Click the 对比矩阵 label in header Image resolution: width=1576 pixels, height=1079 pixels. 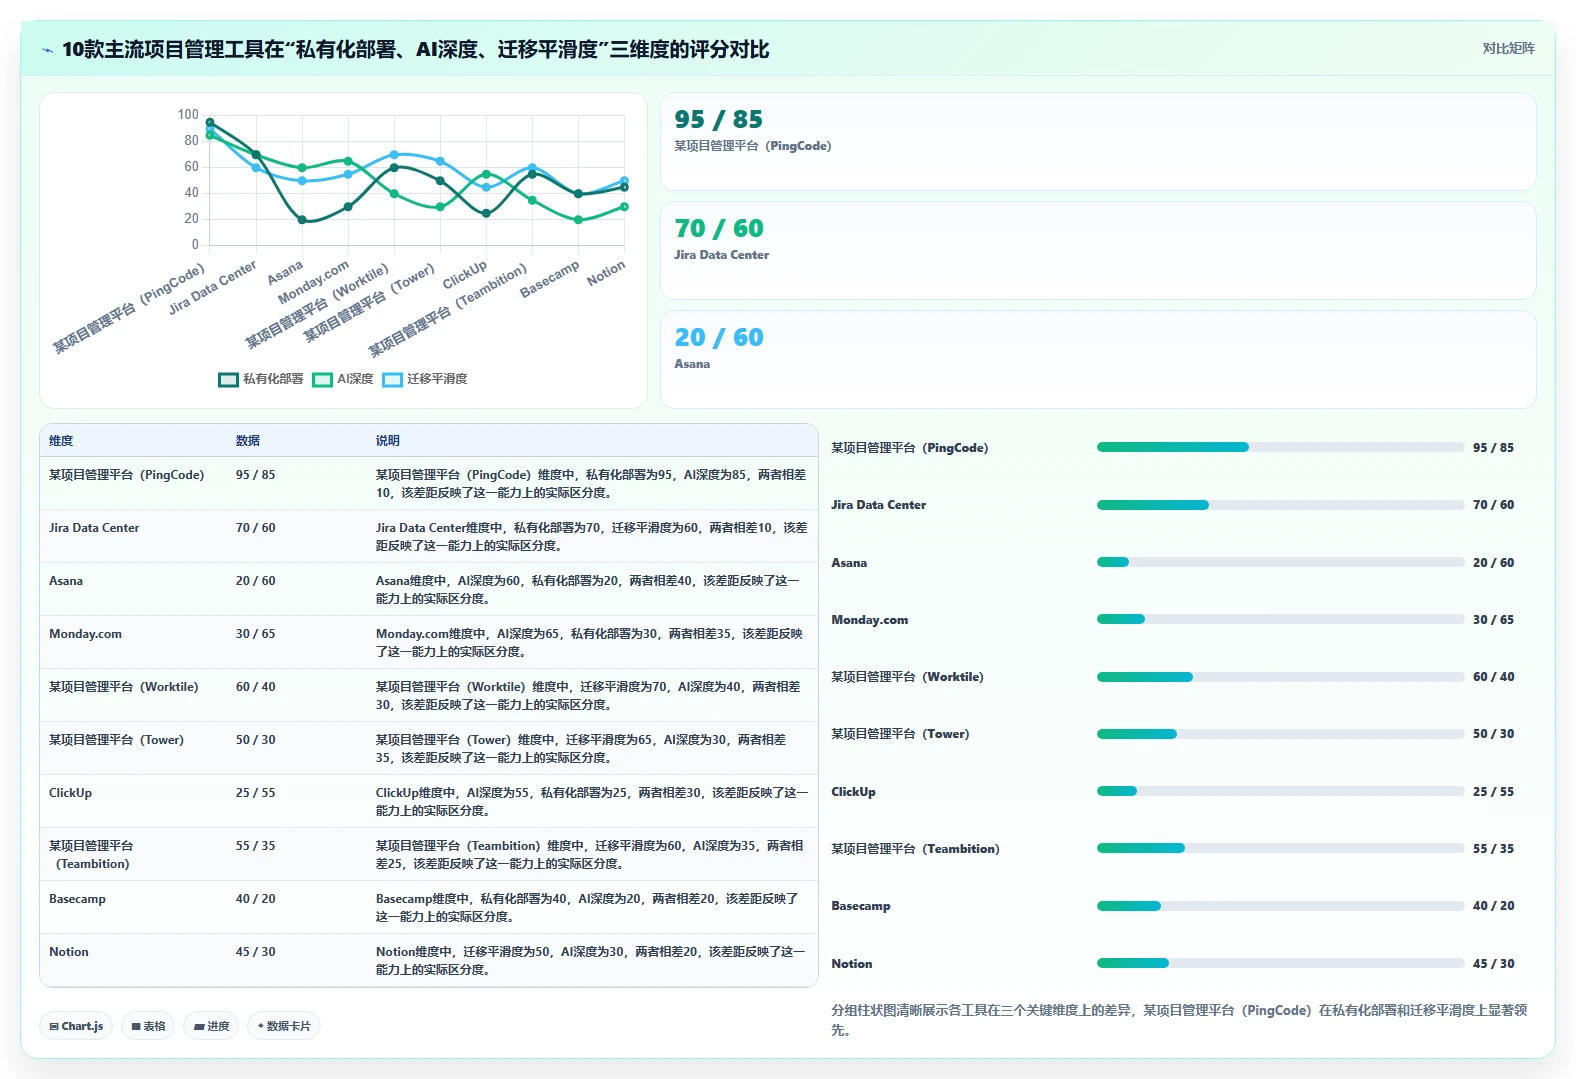tap(1508, 48)
